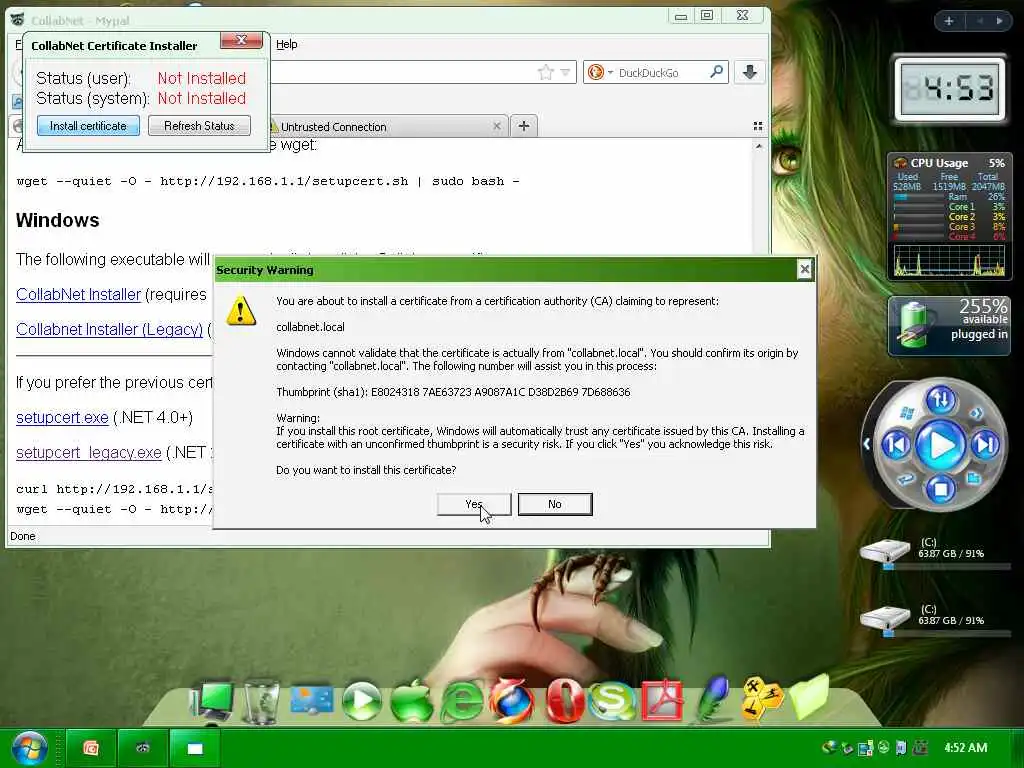Screen dimensions: 1024x768
Task: Click the Refresh Status button
Action: coord(199,126)
